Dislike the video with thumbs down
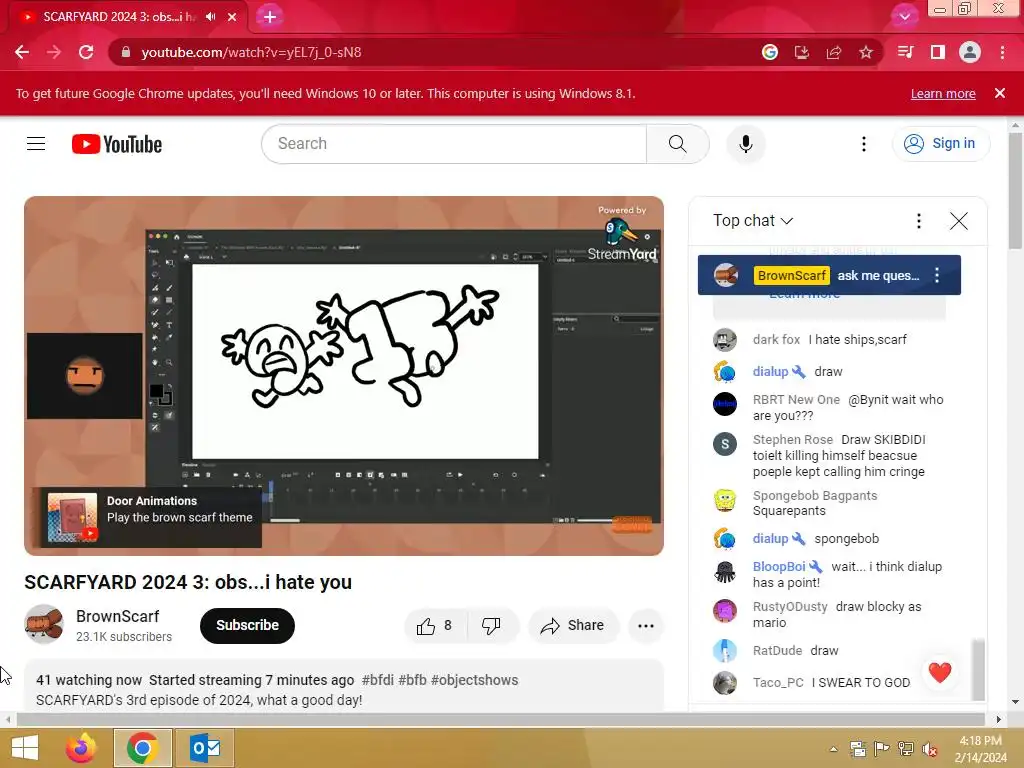 coord(492,626)
